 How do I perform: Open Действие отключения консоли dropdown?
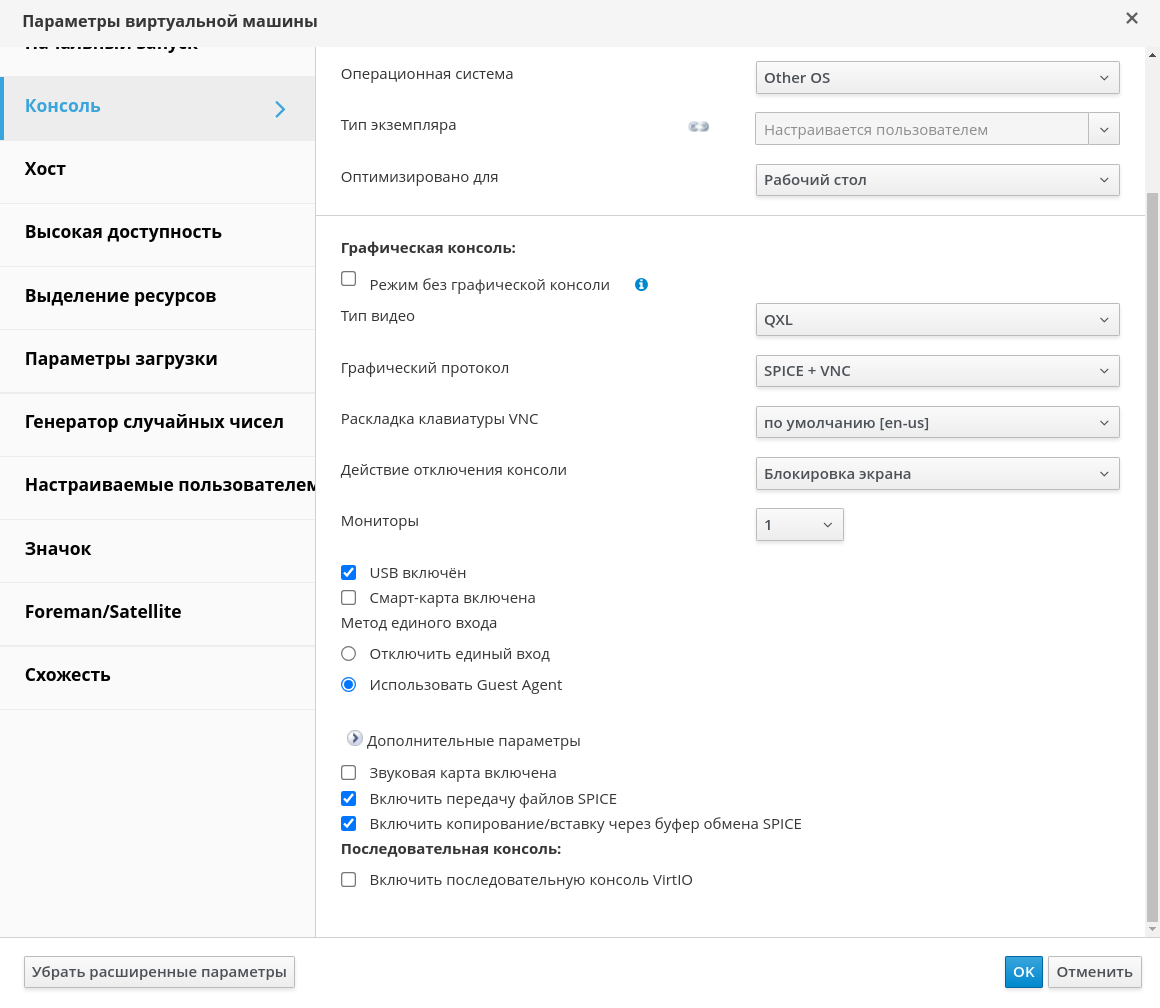coord(936,474)
